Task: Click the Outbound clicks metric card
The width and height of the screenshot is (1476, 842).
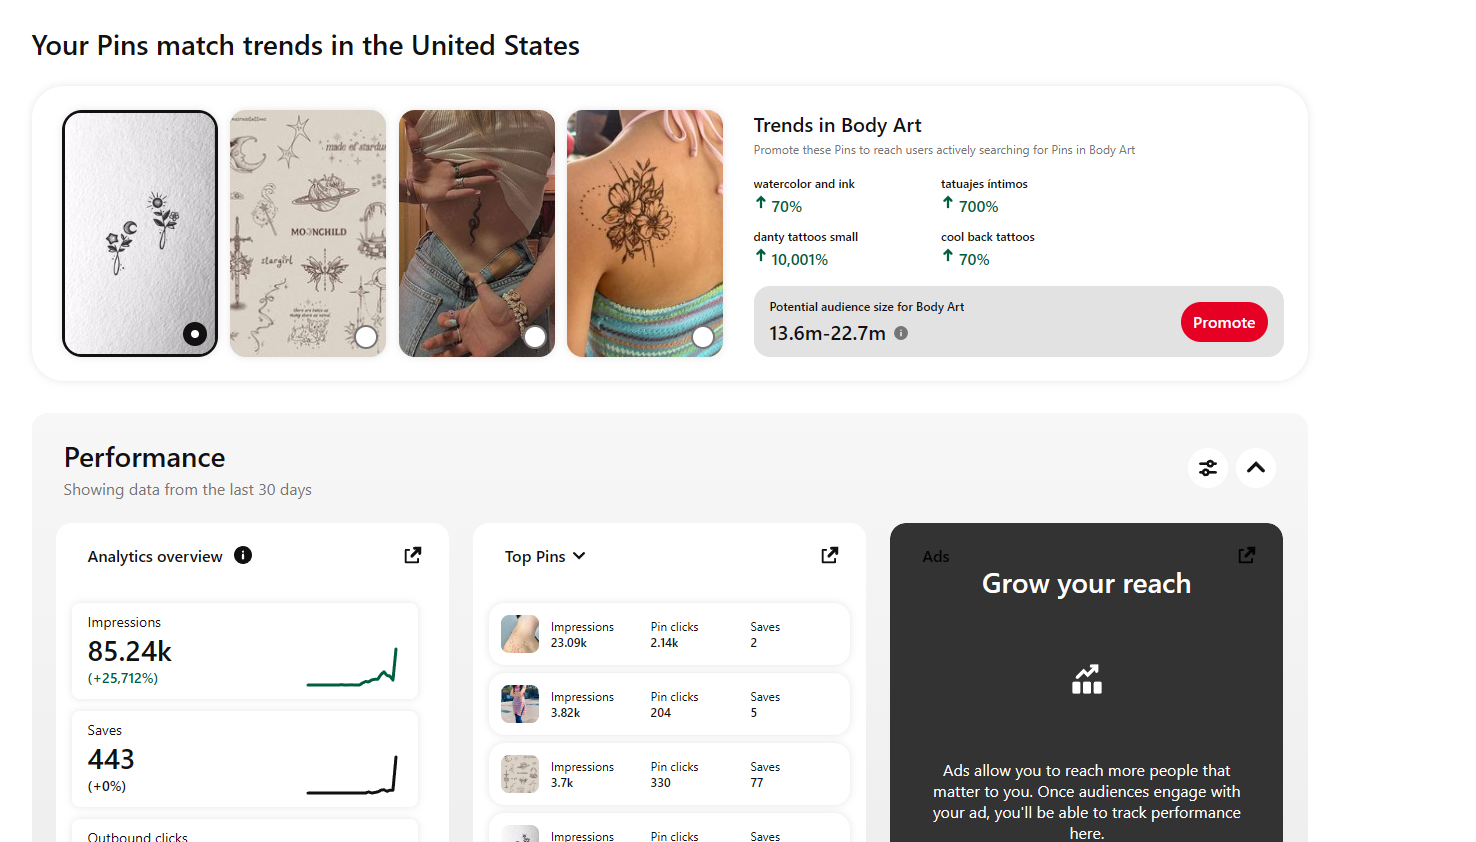Action: pos(245,831)
